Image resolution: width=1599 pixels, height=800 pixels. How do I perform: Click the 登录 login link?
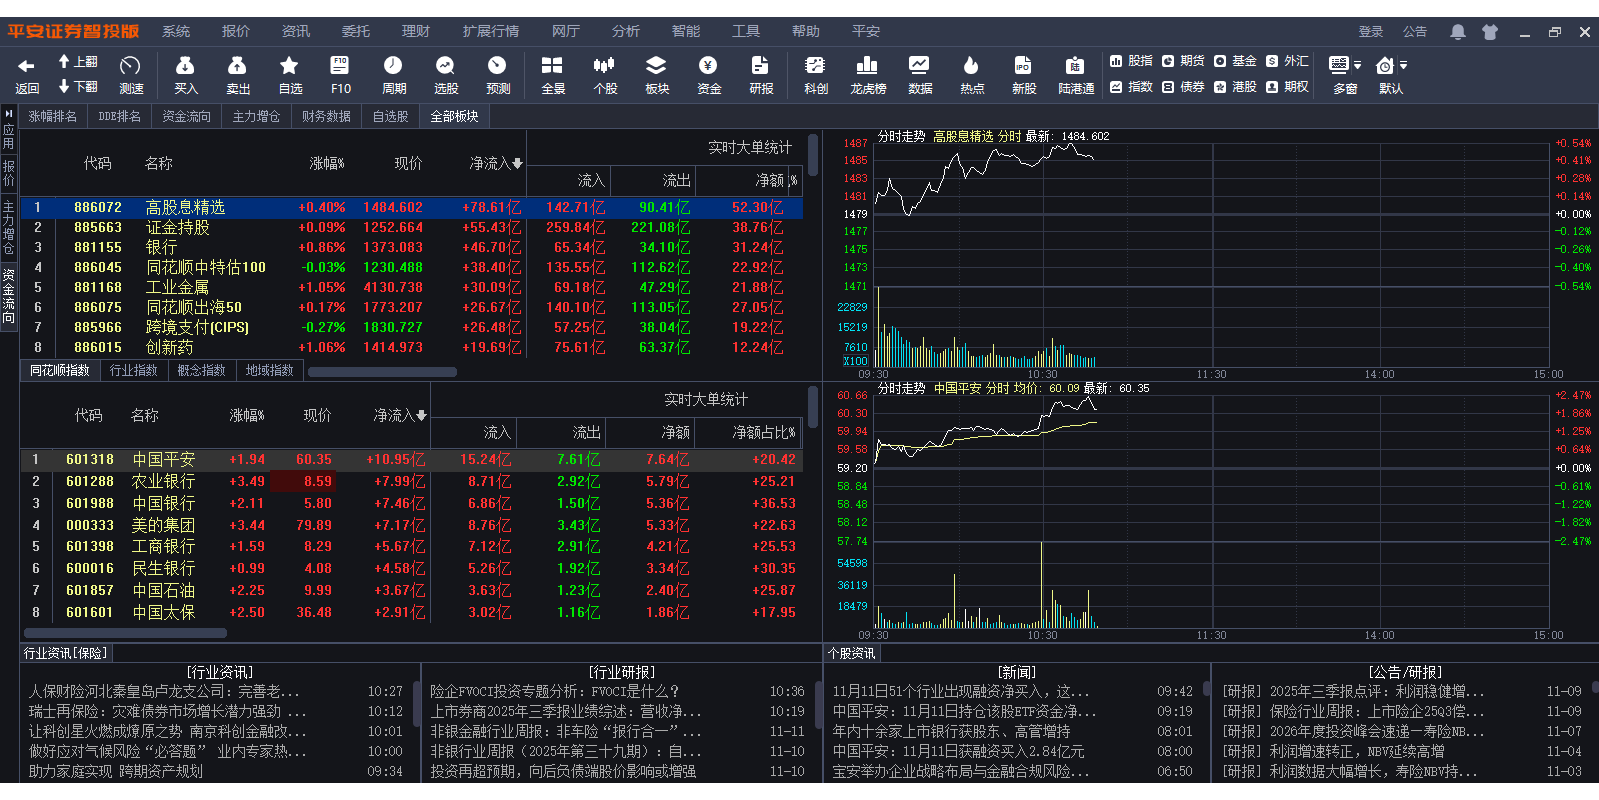1370,32
